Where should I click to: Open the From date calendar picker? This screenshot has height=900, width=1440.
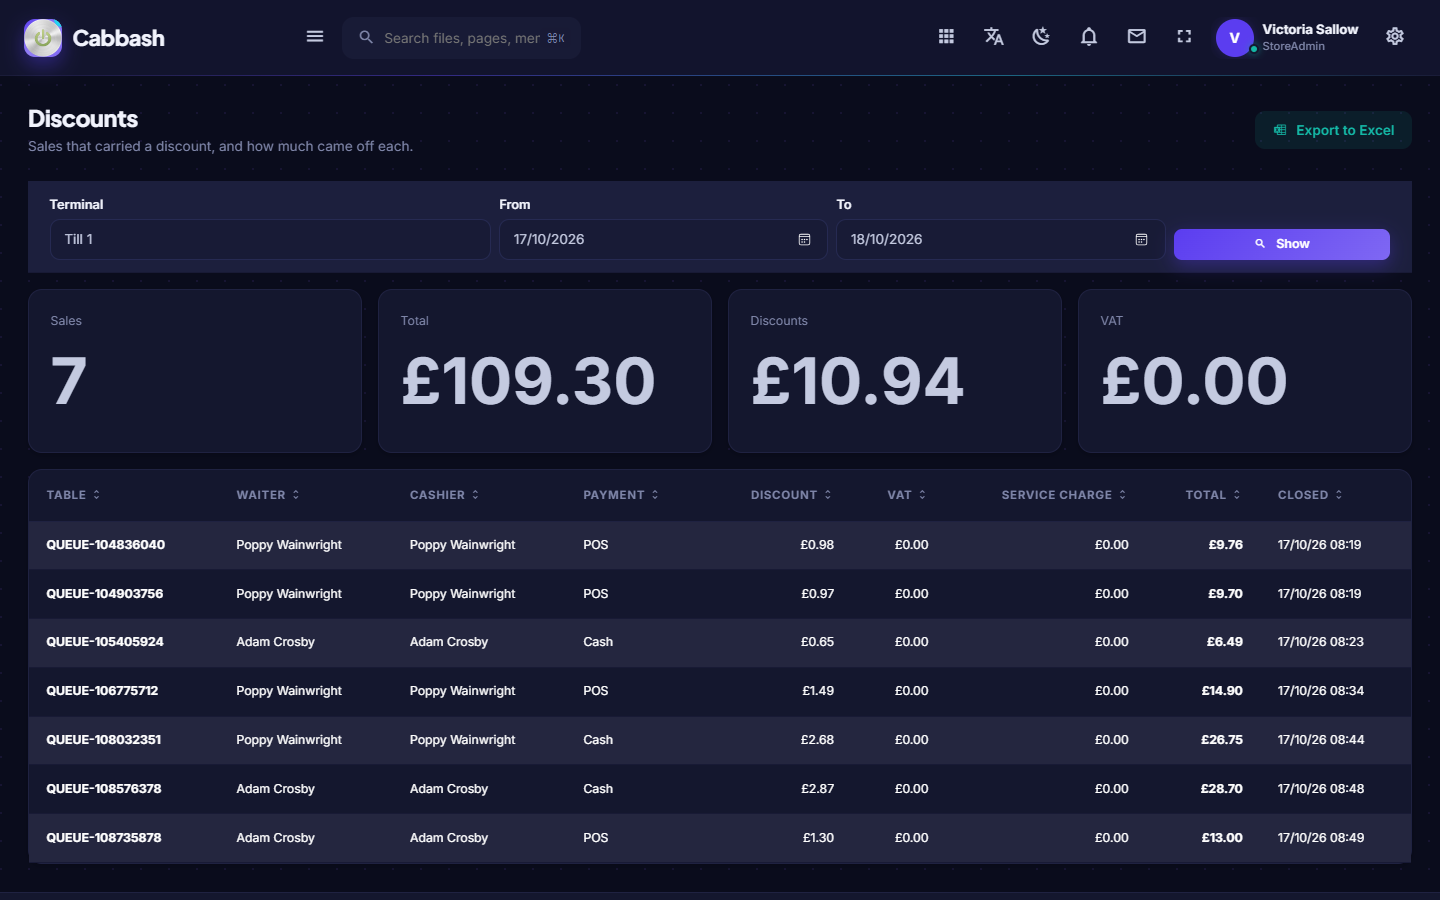point(804,240)
